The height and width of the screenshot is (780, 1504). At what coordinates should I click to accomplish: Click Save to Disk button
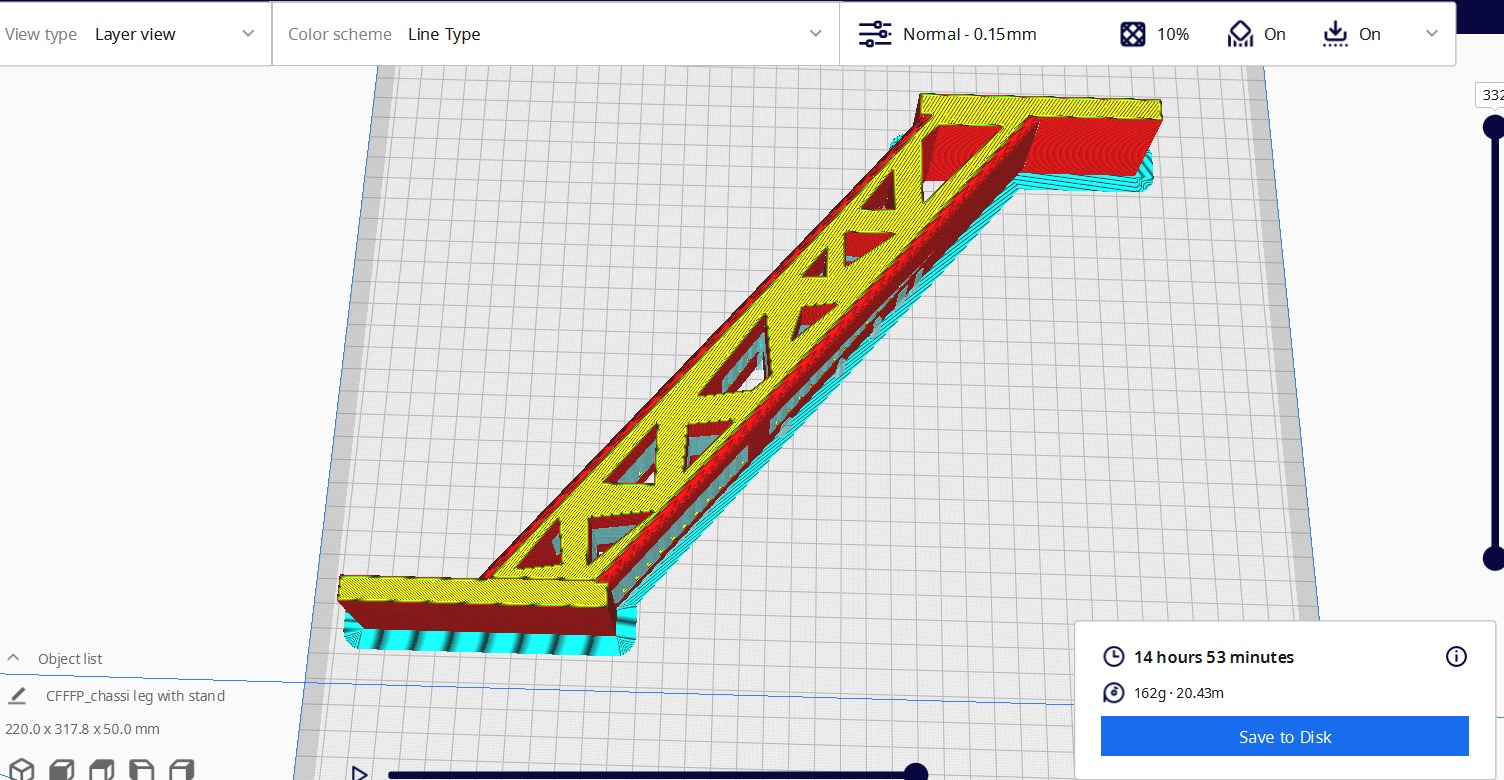click(1284, 737)
